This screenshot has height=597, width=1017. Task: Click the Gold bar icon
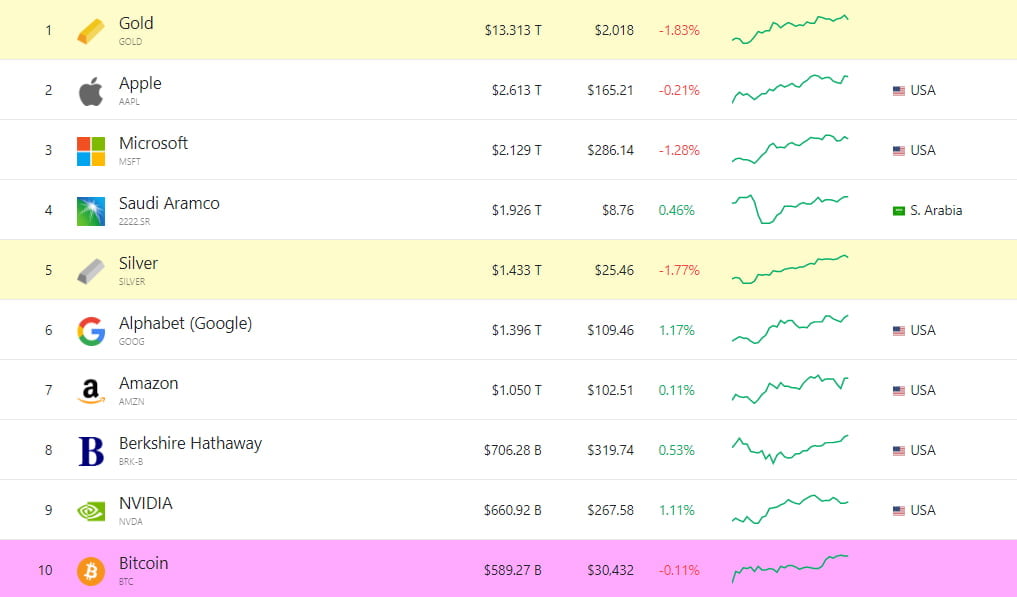[91, 31]
